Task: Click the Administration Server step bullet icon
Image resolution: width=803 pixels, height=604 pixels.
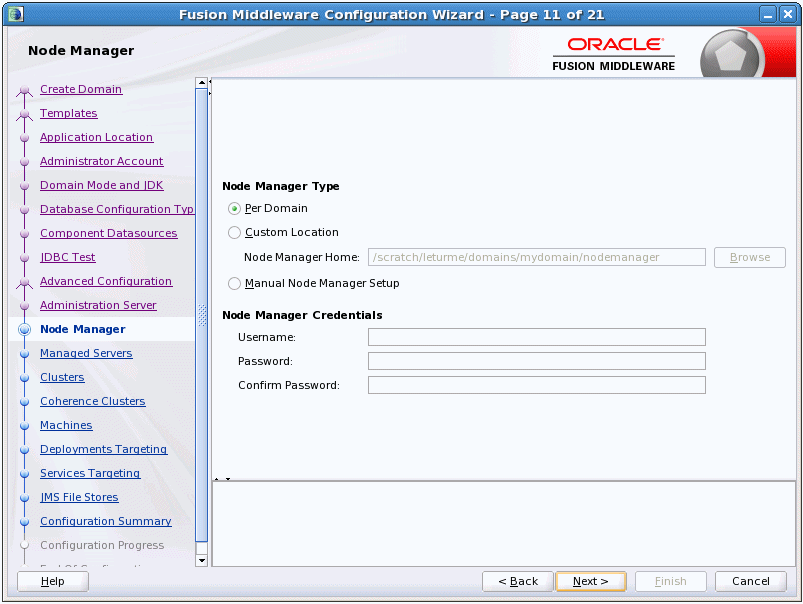Action: [24, 306]
